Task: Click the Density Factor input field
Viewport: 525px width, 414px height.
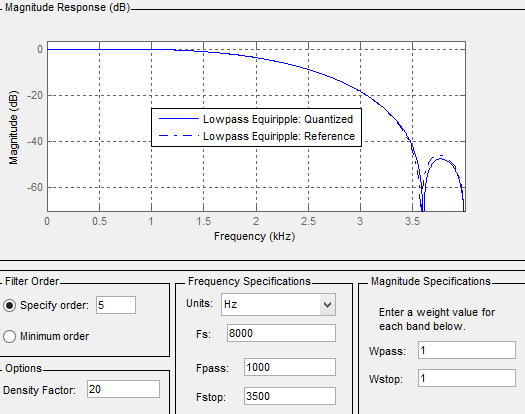Action: 124,389
